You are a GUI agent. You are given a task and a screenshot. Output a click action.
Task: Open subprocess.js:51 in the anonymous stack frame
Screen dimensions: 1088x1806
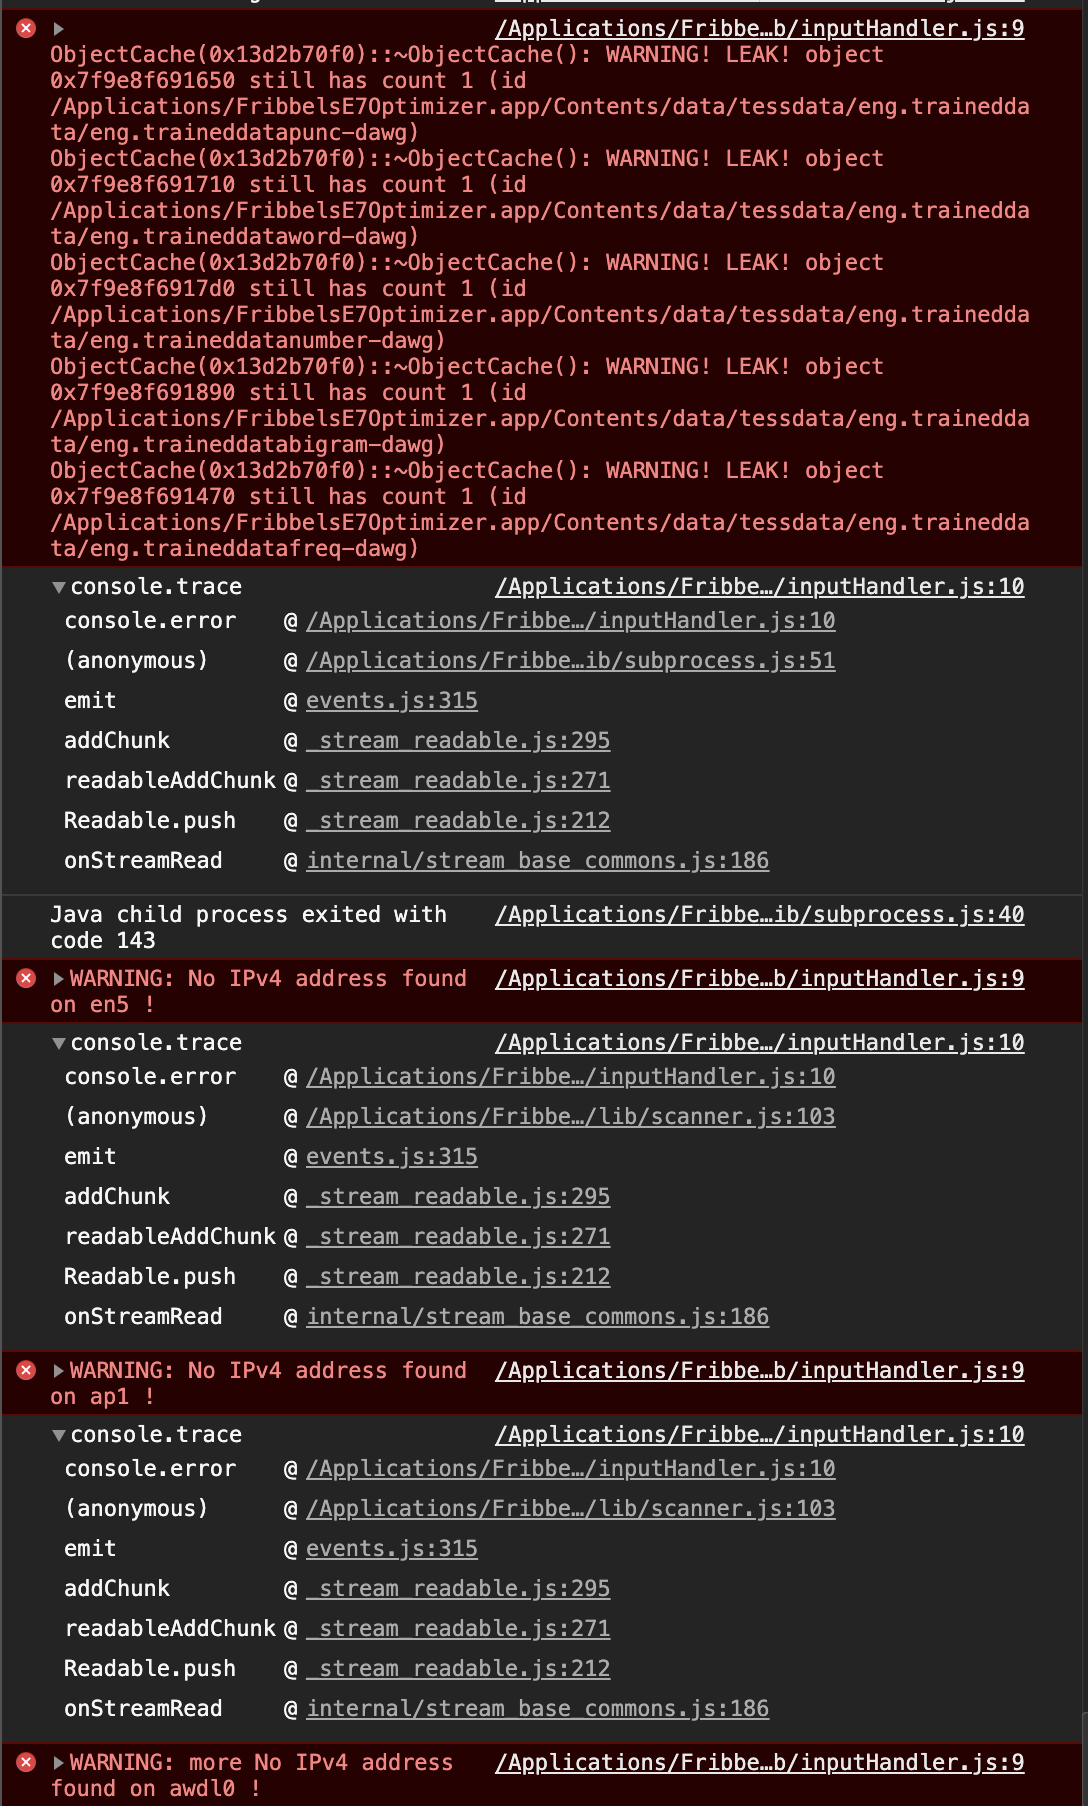coord(570,660)
